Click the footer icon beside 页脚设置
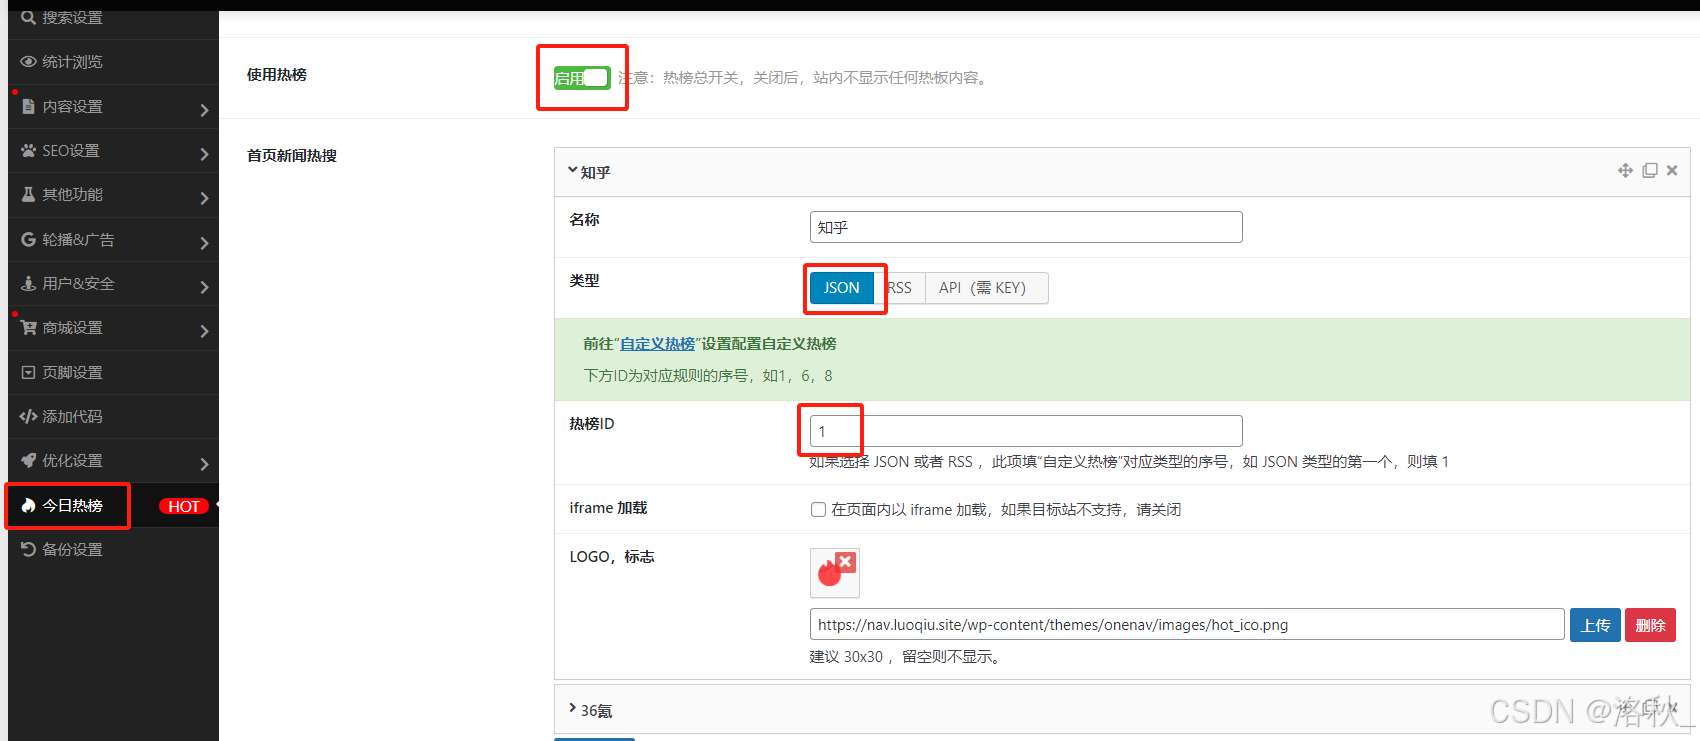This screenshot has height=741, width=1700. [28, 372]
